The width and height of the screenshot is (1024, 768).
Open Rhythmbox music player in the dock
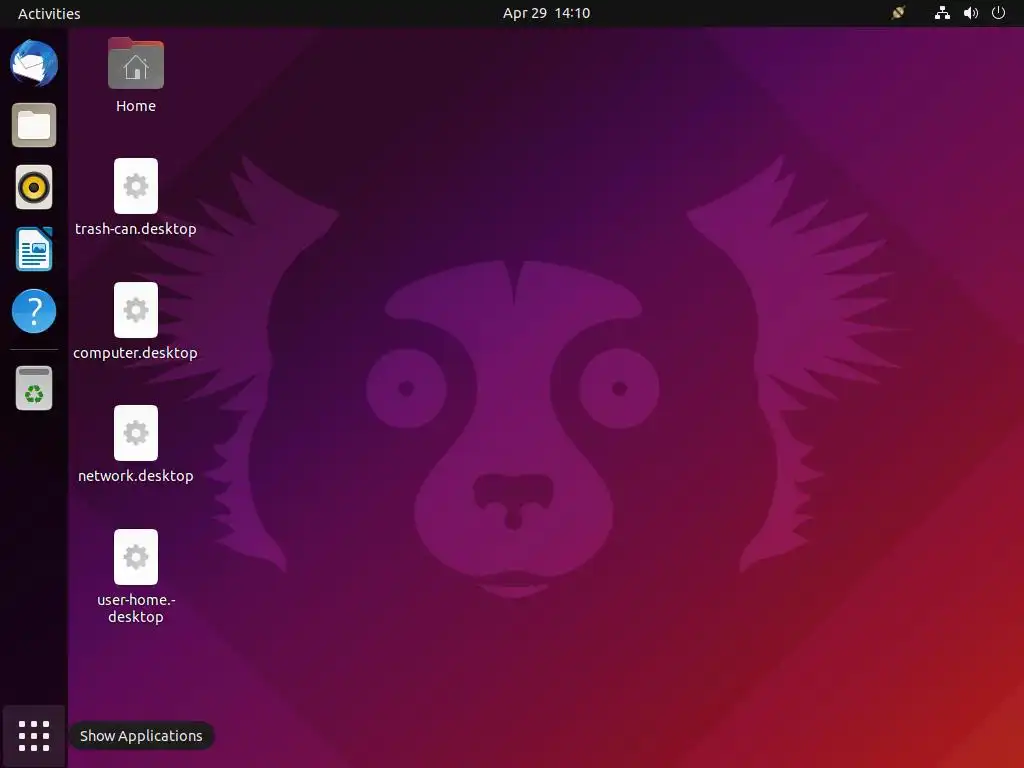pos(34,187)
